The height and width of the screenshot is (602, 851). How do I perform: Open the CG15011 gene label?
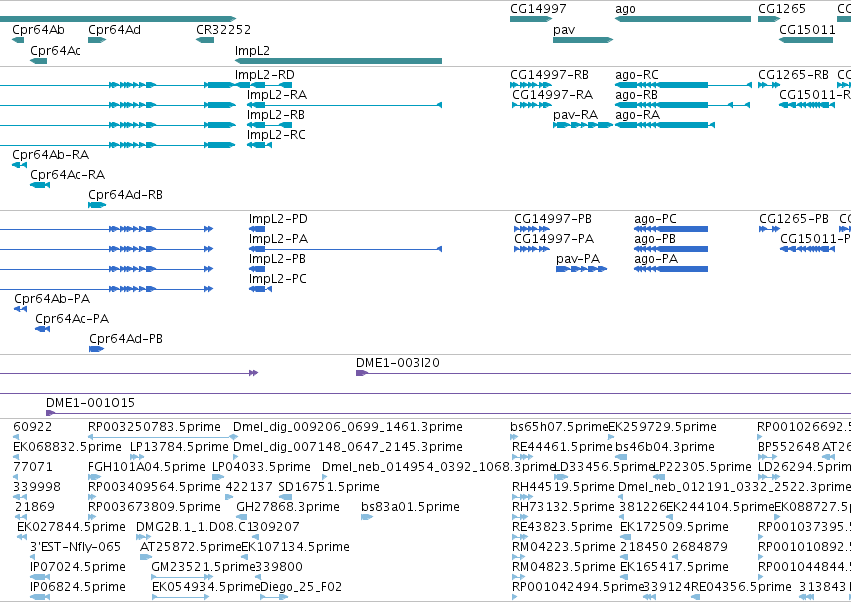click(807, 29)
